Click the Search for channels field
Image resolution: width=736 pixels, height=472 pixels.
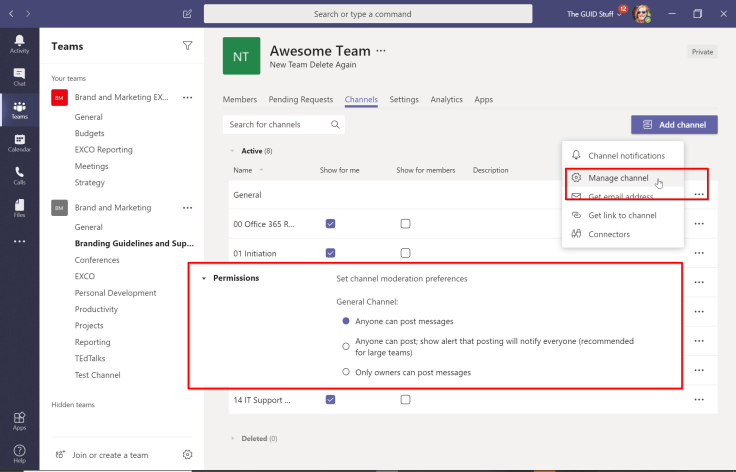pos(276,125)
